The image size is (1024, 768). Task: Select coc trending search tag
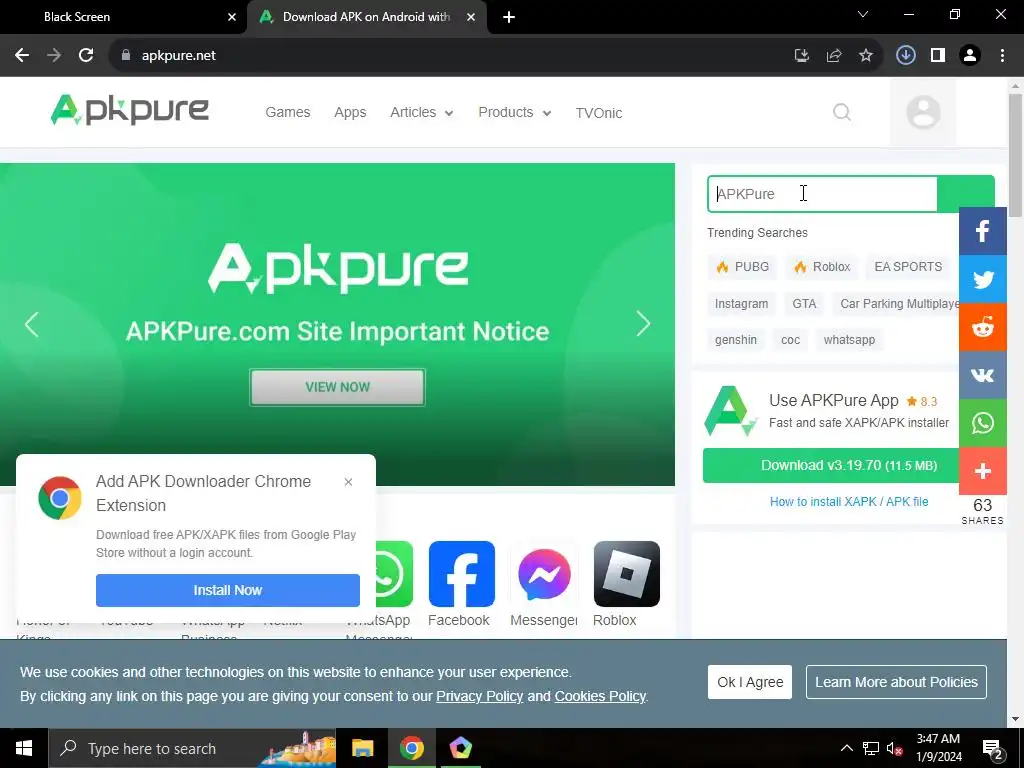coord(790,340)
